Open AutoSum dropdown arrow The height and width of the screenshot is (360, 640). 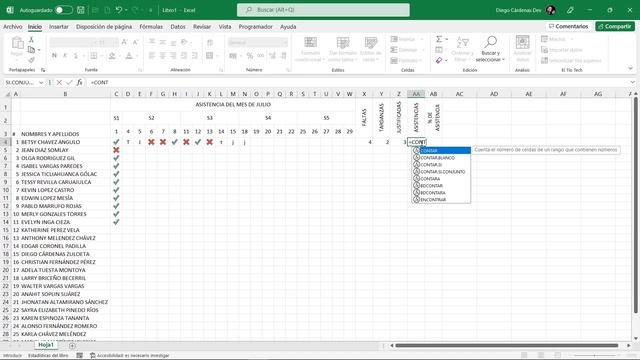[x=447, y=39]
